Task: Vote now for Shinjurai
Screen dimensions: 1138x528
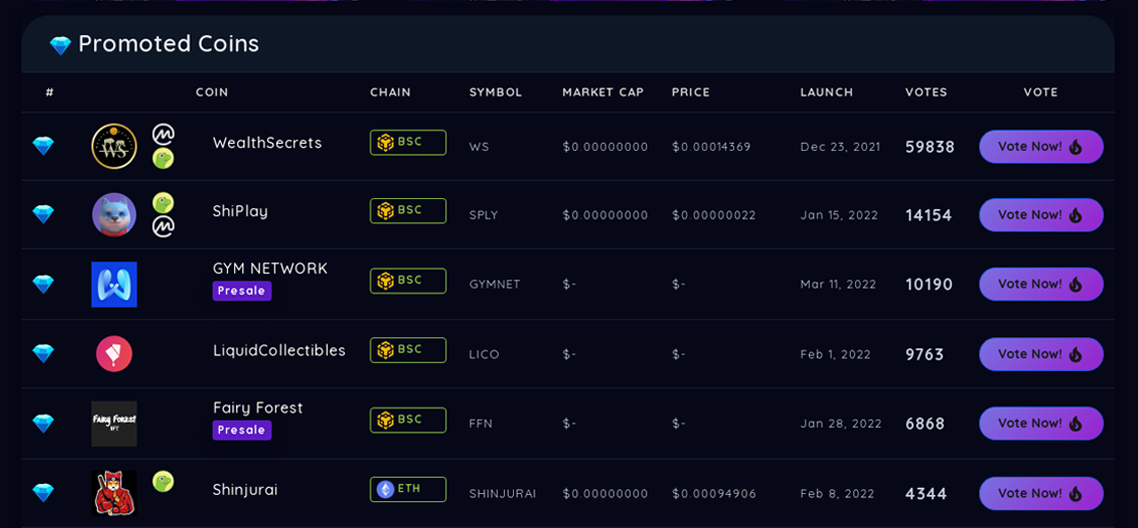Action: coord(1041,493)
